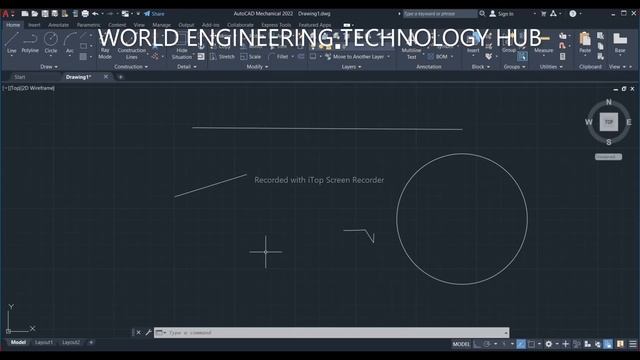Switch to the Layout1 tab
The width and height of the screenshot is (640, 360).
[x=44, y=342]
